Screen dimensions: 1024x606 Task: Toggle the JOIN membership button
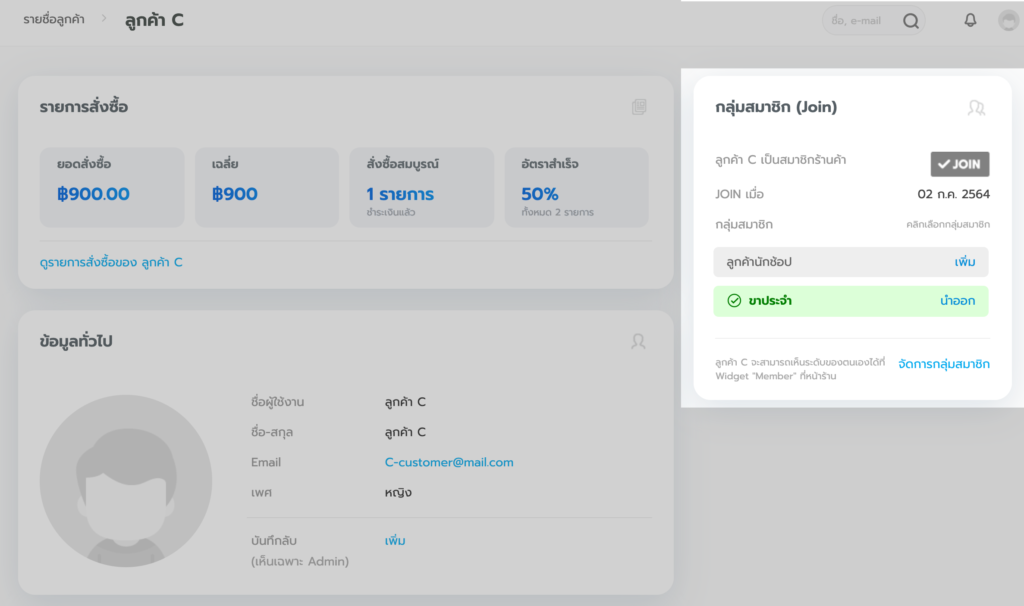959,164
